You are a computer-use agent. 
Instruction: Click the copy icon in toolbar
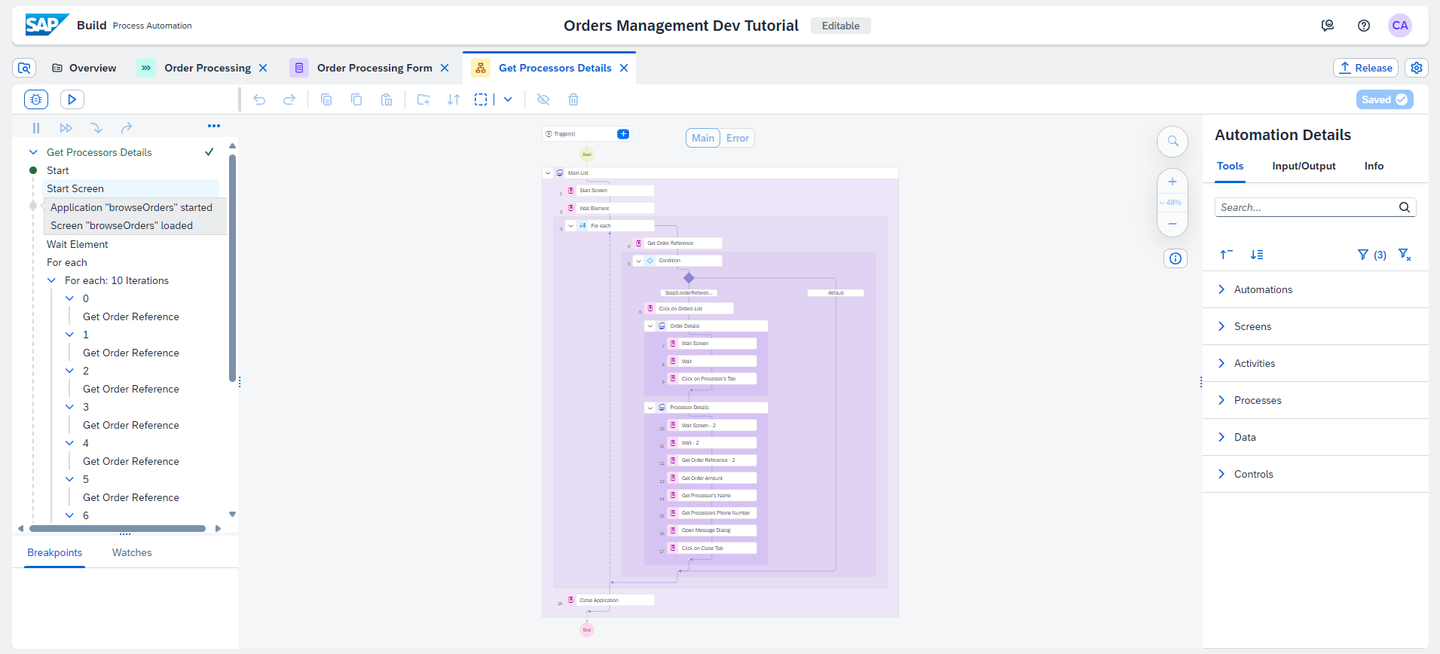pyautogui.click(x=356, y=99)
